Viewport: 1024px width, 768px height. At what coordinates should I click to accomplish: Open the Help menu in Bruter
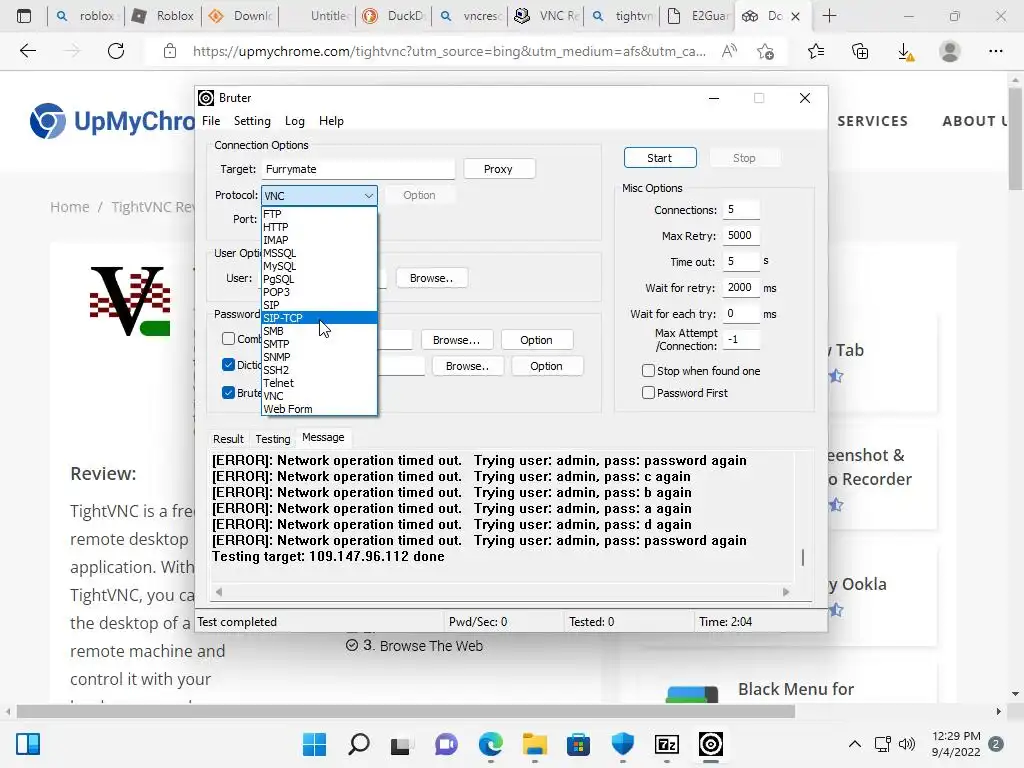(331, 121)
